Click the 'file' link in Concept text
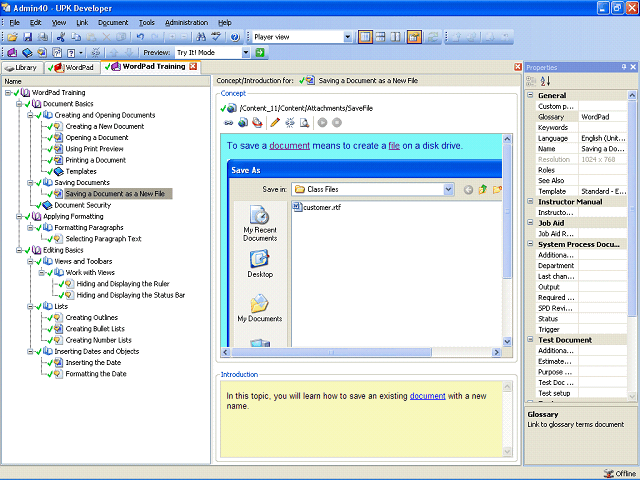640x480 pixels. tap(394, 146)
